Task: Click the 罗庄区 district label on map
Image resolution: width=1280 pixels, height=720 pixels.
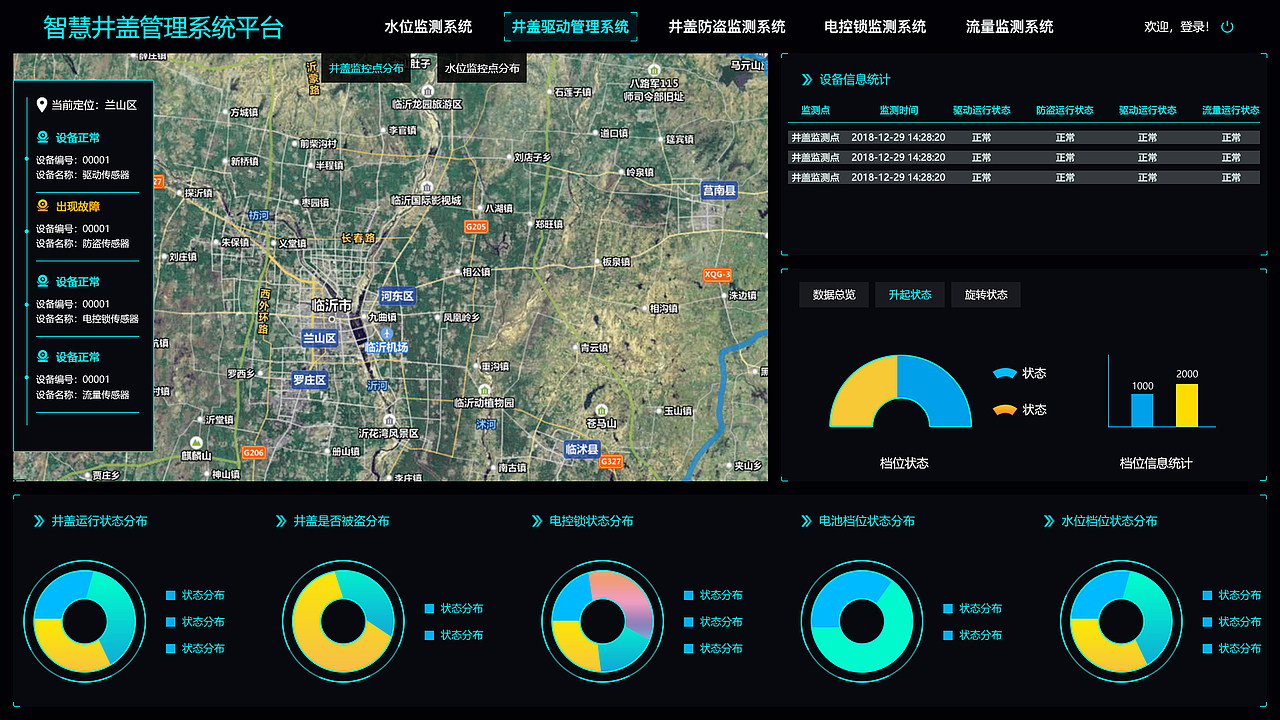Action: pos(309,380)
